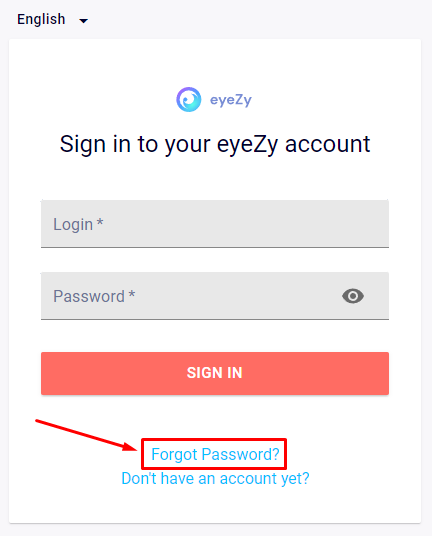Image resolution: width=432 pixels, height=536 pixels.
Task: Click the asterisk after Password label
Action: 132,294
